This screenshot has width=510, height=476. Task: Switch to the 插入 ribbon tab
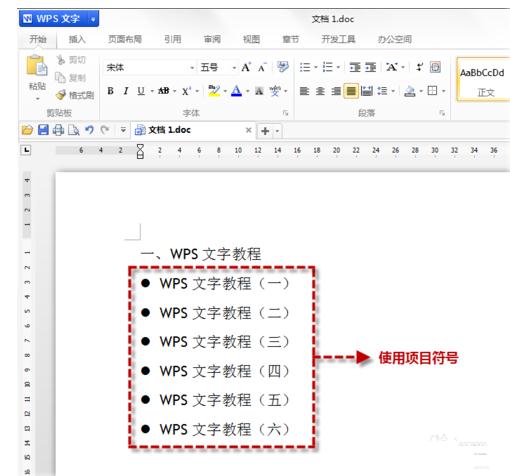[77, 39]
